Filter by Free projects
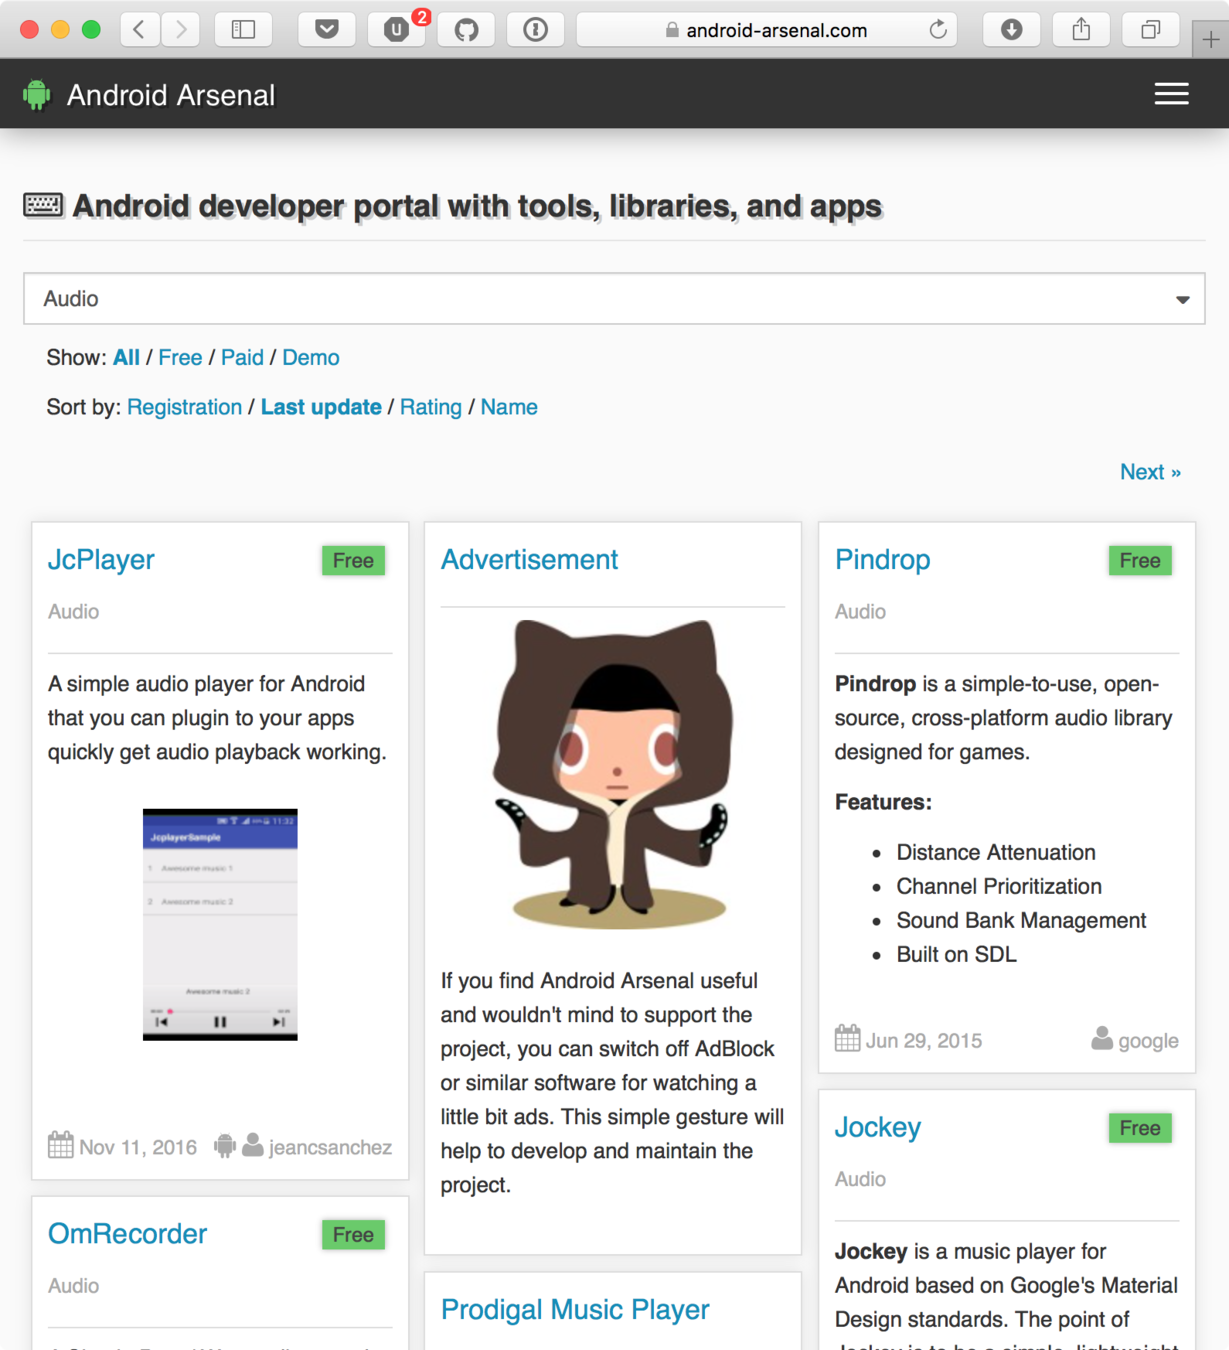The width and height of the screenshot is (1229, 1350). pyautogui.click(x=180, y=358)
